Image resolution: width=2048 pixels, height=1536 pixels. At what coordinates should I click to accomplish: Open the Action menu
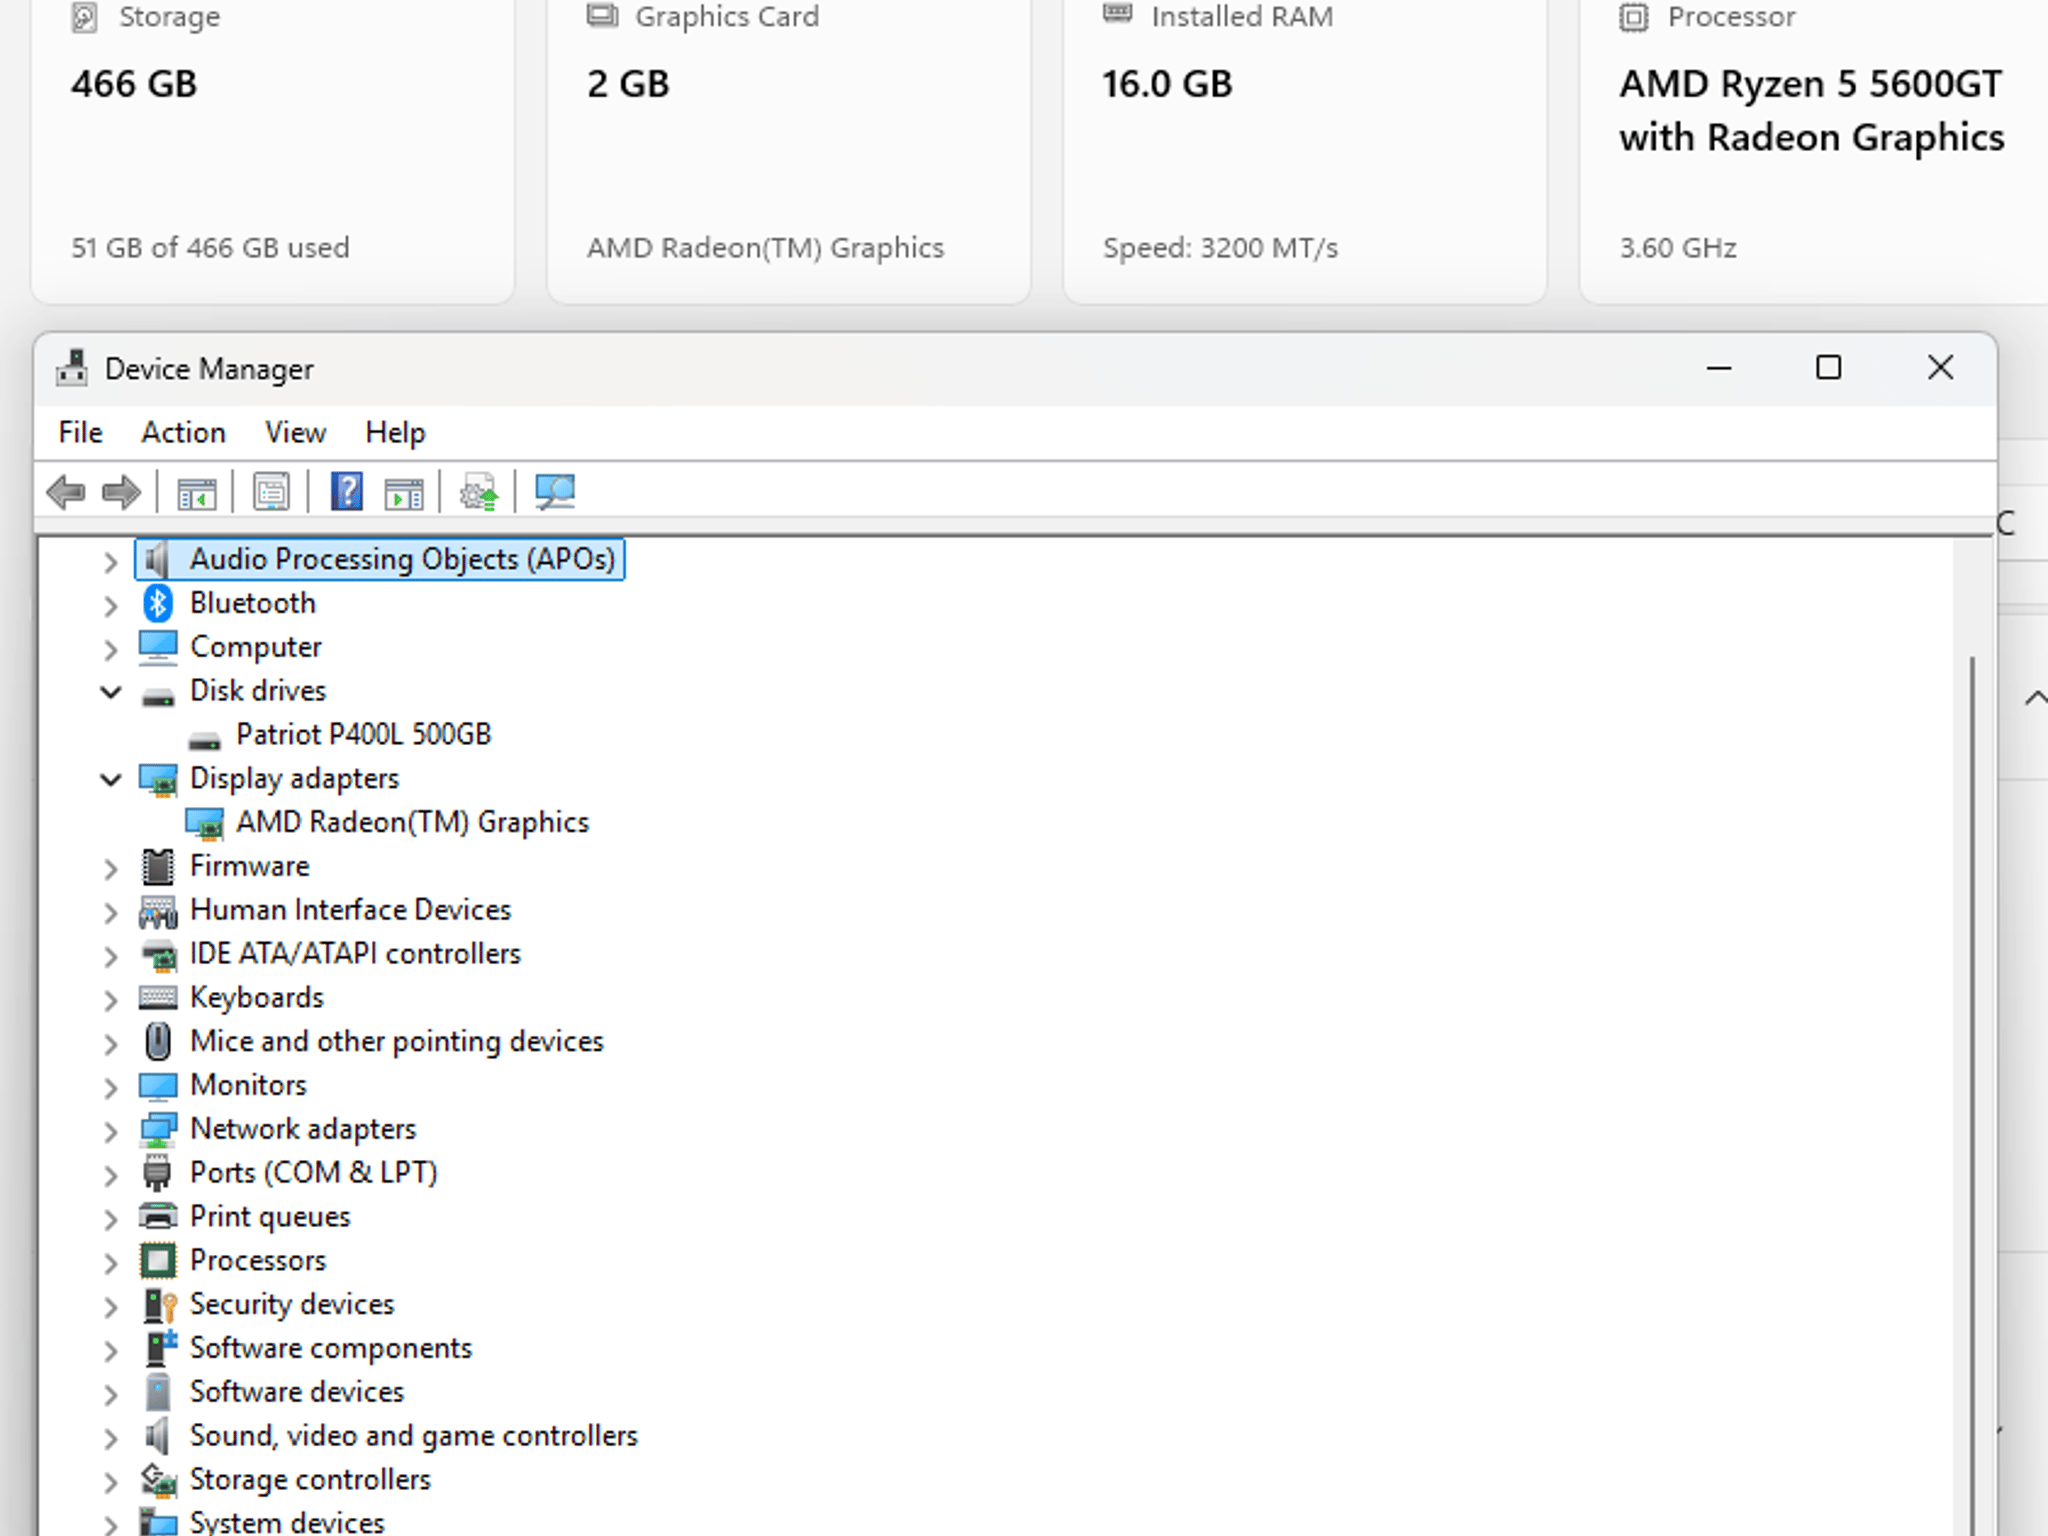click(183, 432)
